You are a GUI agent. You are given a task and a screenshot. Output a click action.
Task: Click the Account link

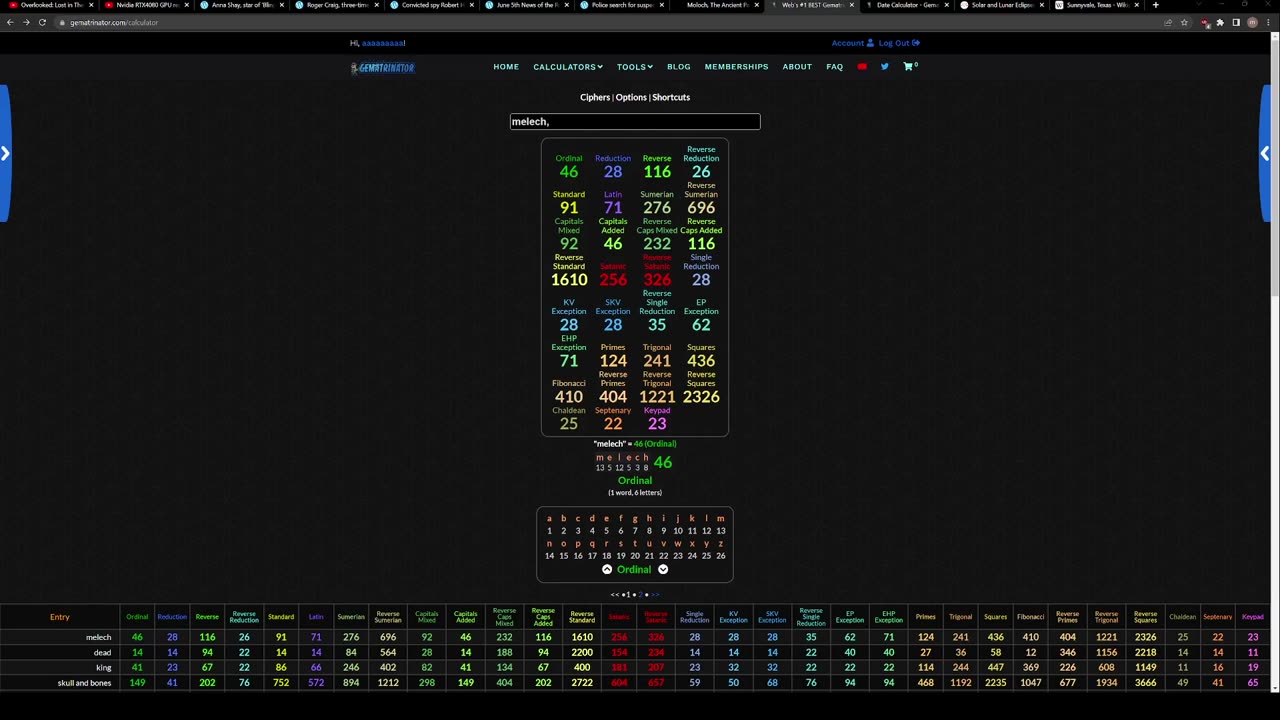click(852, 43)
